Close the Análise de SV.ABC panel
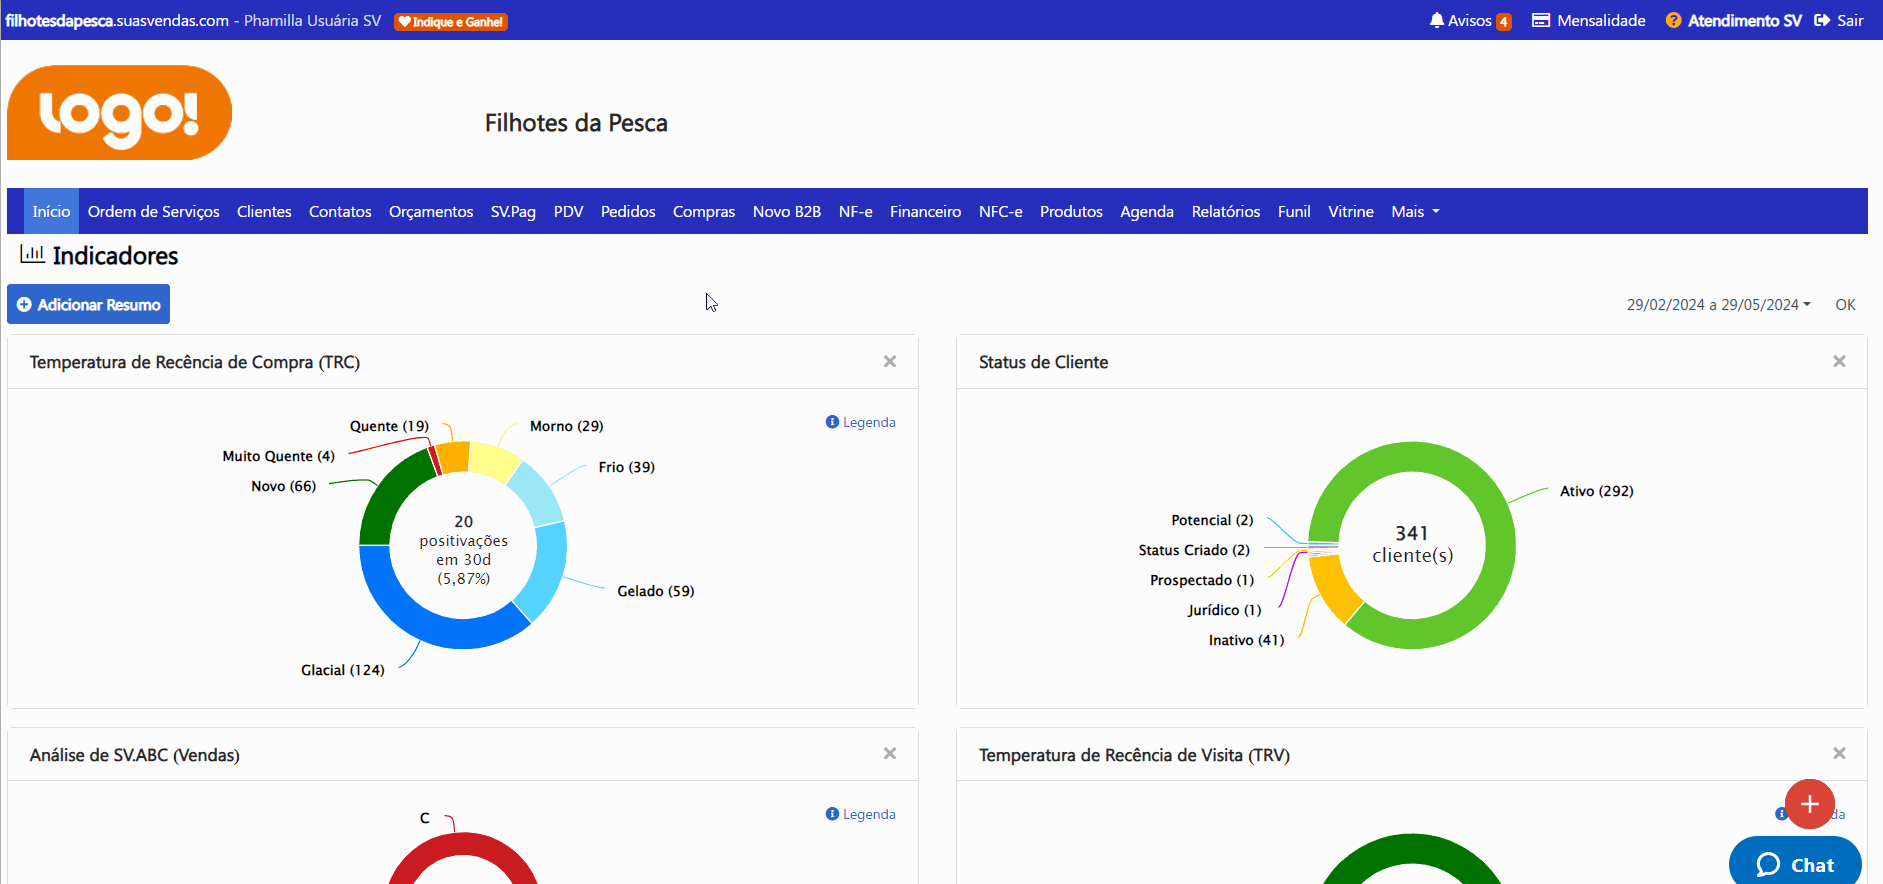This screenshot has height=884, width=1883. [890, 753]
